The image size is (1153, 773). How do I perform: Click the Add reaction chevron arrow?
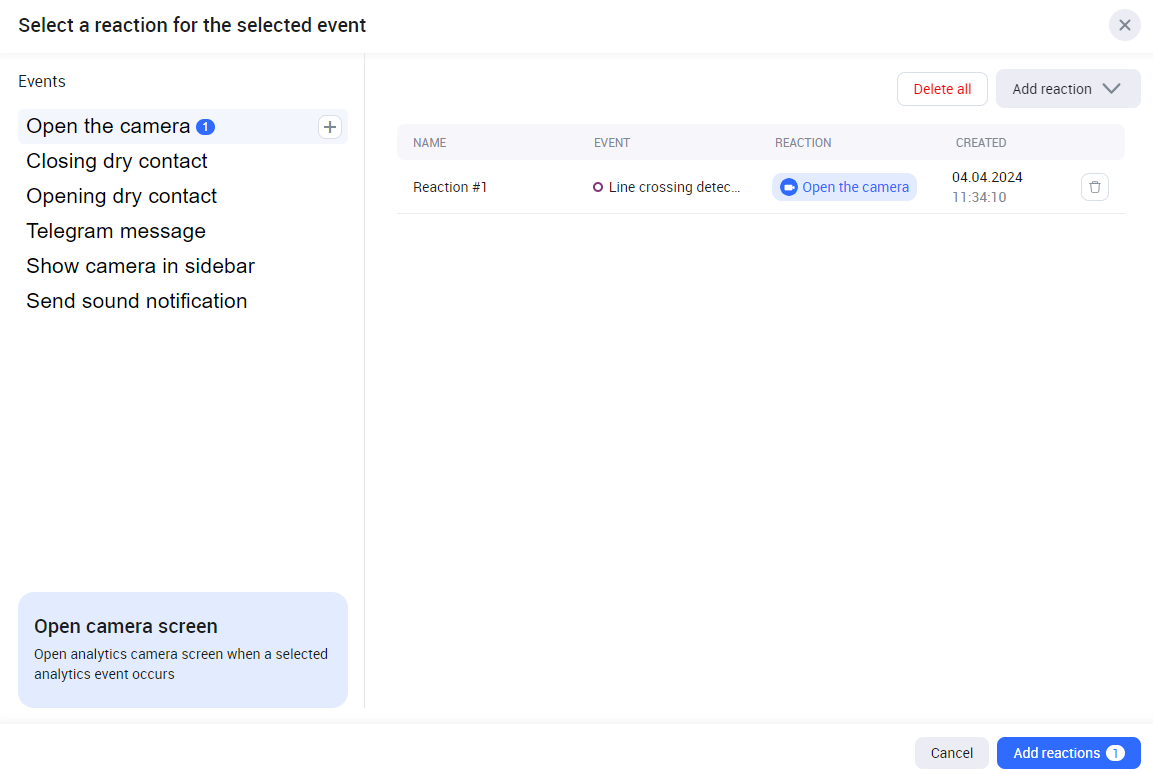pyautogui.click(x=1111, y=89)
